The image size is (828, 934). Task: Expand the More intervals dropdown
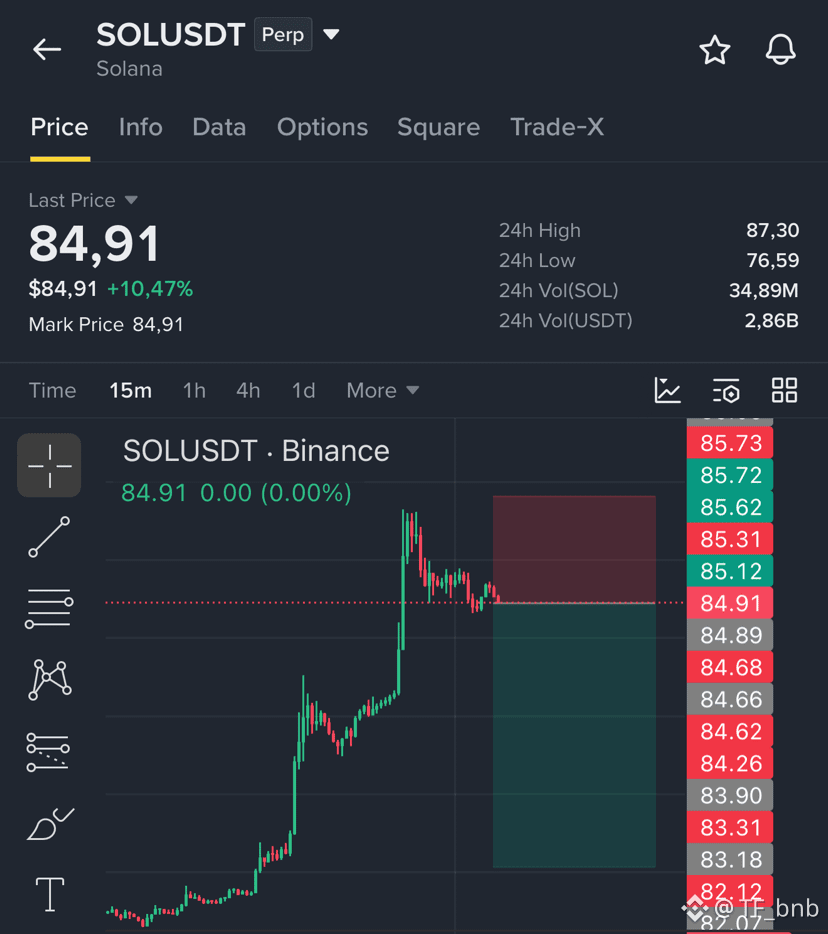click(383, 391)
